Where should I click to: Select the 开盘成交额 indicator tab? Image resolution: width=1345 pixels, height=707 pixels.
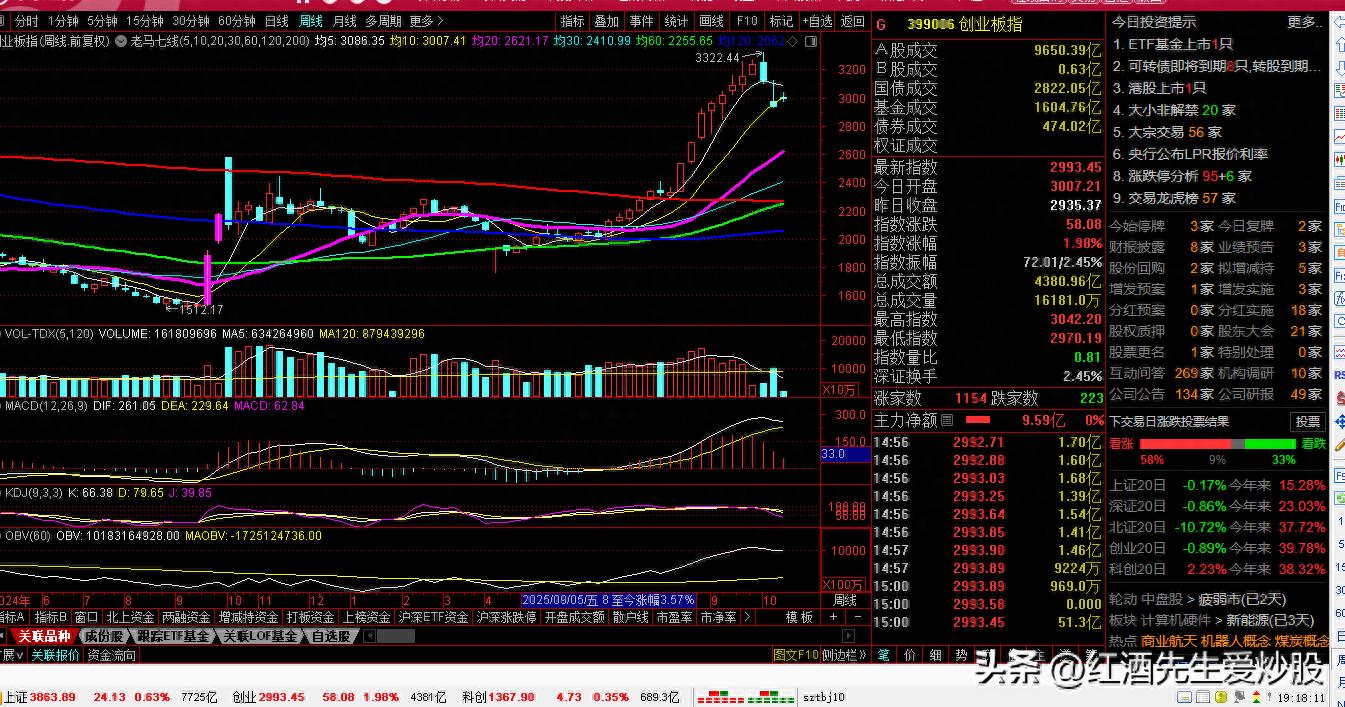click(x=574, y=618)
